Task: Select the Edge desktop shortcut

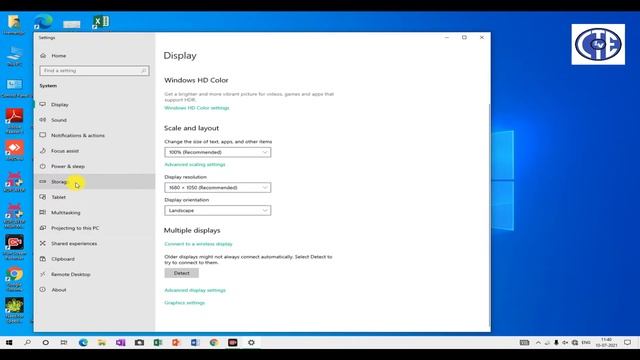Action: 43,22
